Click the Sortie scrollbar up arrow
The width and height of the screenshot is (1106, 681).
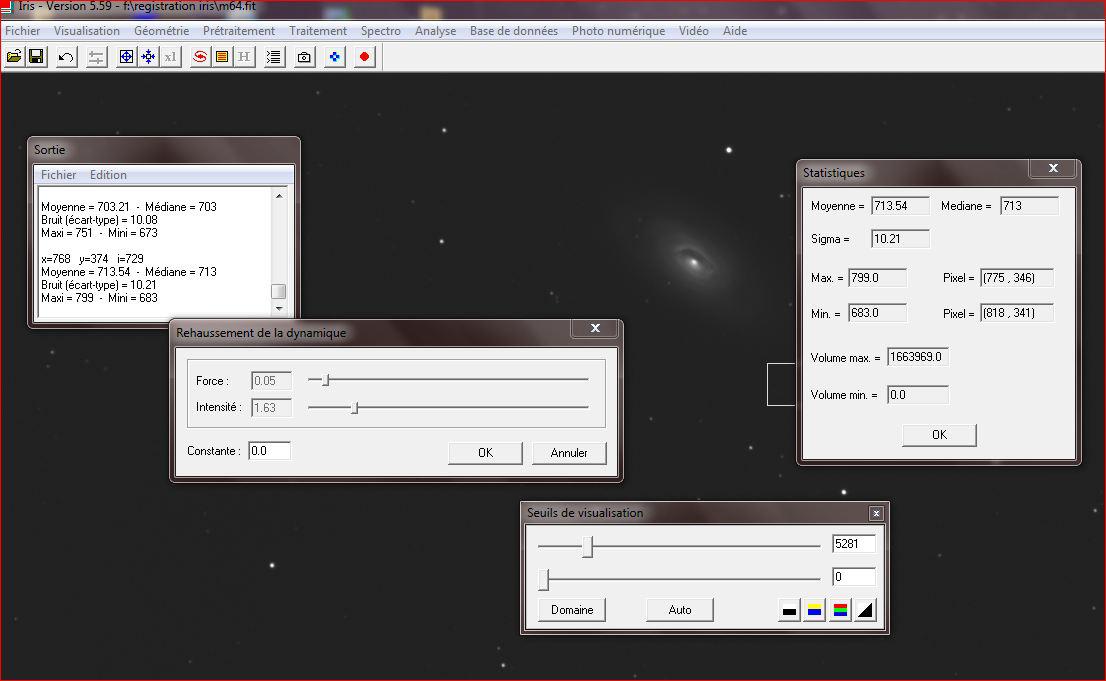[279, 195]
